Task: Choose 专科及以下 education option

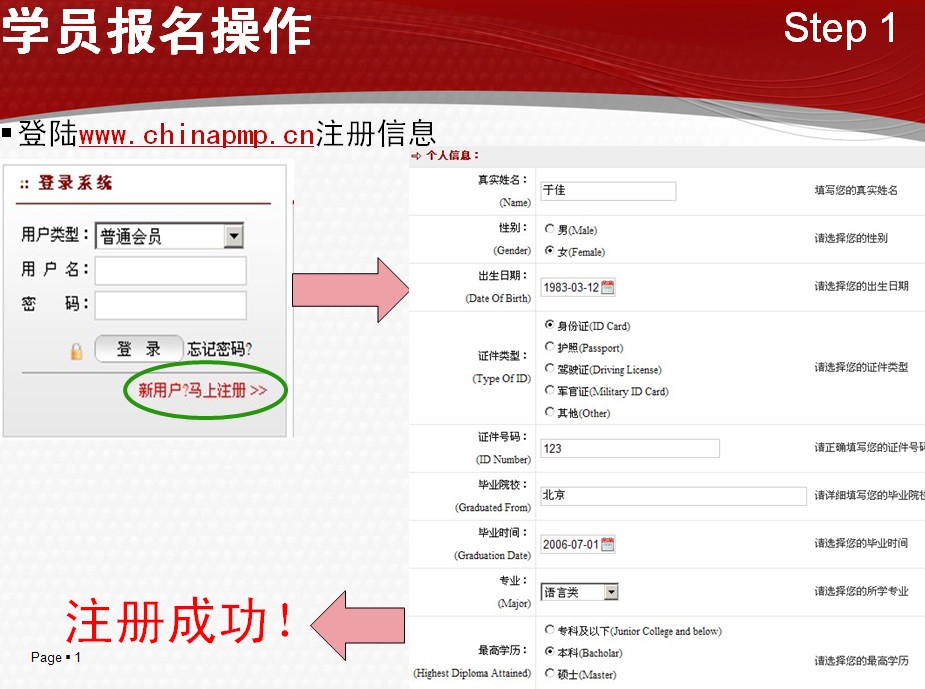Action: click(550, 631)
